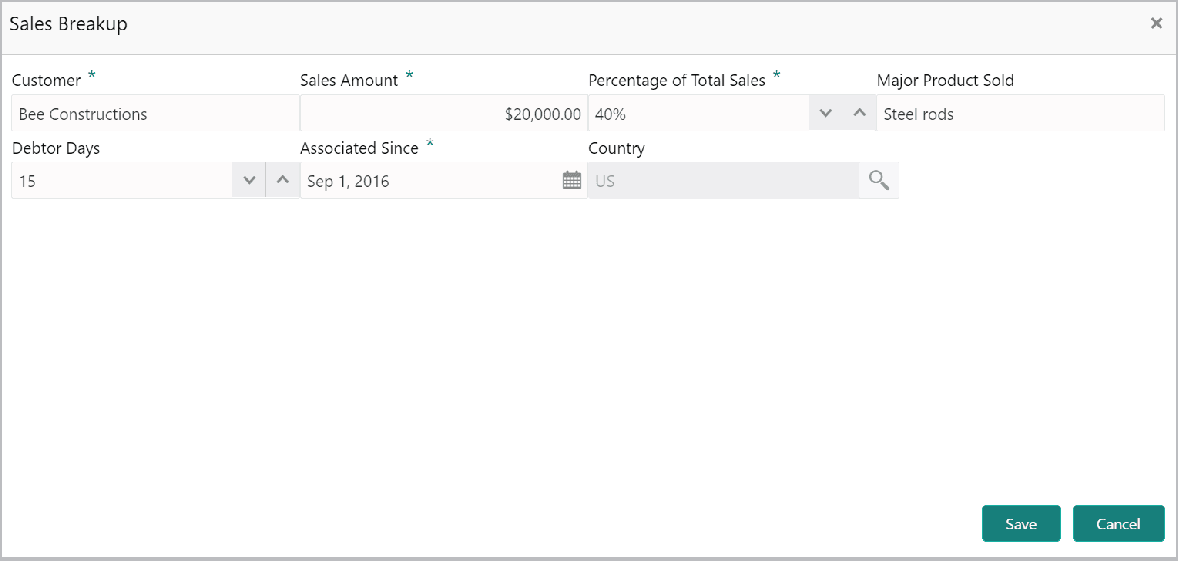Select the Debtor Days field showing 15
Viewport: 1178px width, 562px height.
point(122,180)
